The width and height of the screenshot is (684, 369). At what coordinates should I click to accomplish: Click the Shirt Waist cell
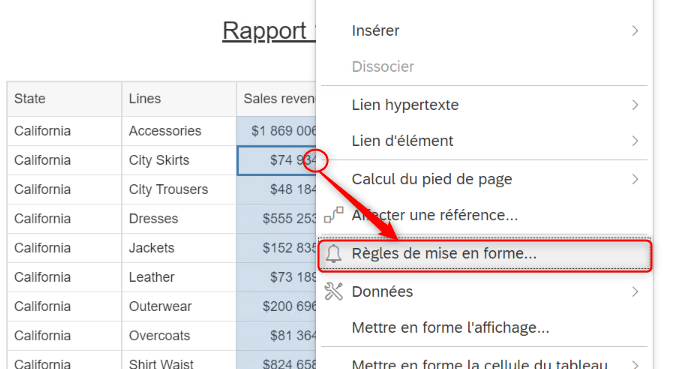coord(179,361)
